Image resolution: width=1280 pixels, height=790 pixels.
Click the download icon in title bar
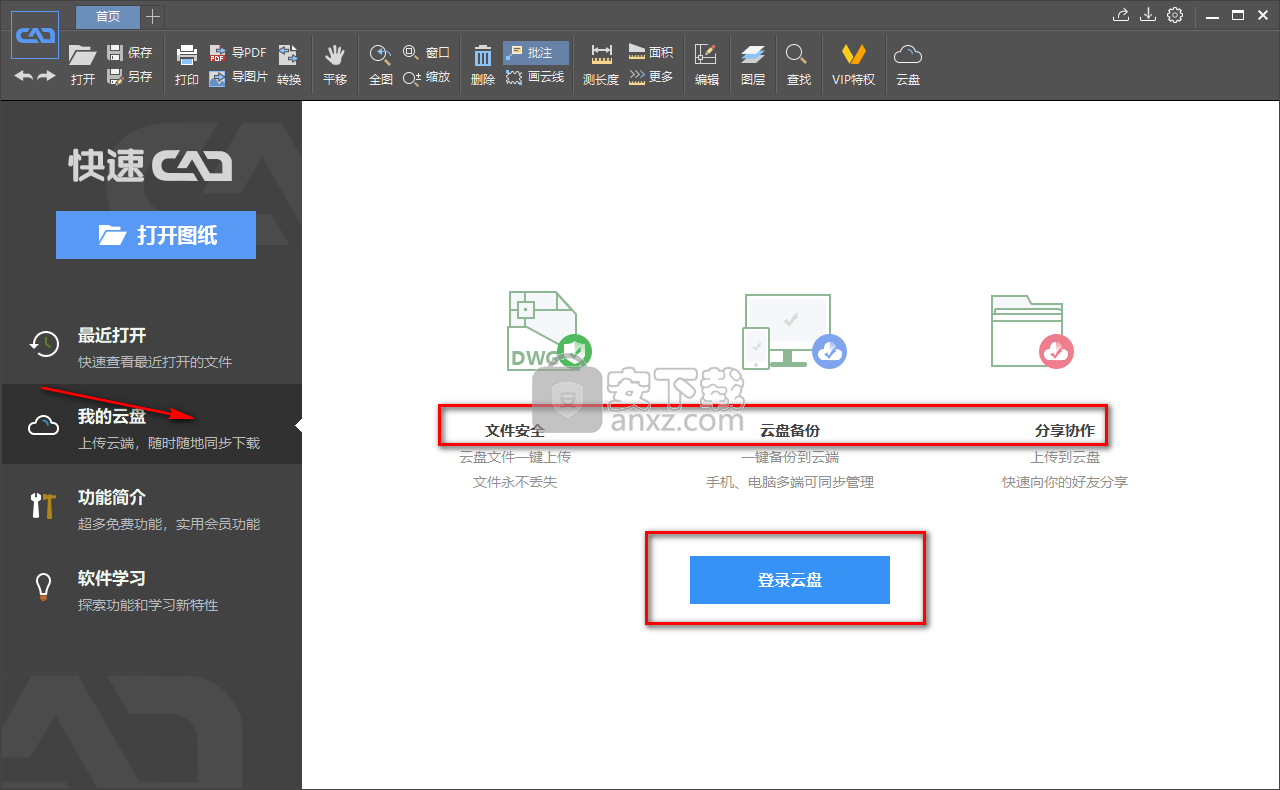pyautogui.click(x=1148, y=15)
